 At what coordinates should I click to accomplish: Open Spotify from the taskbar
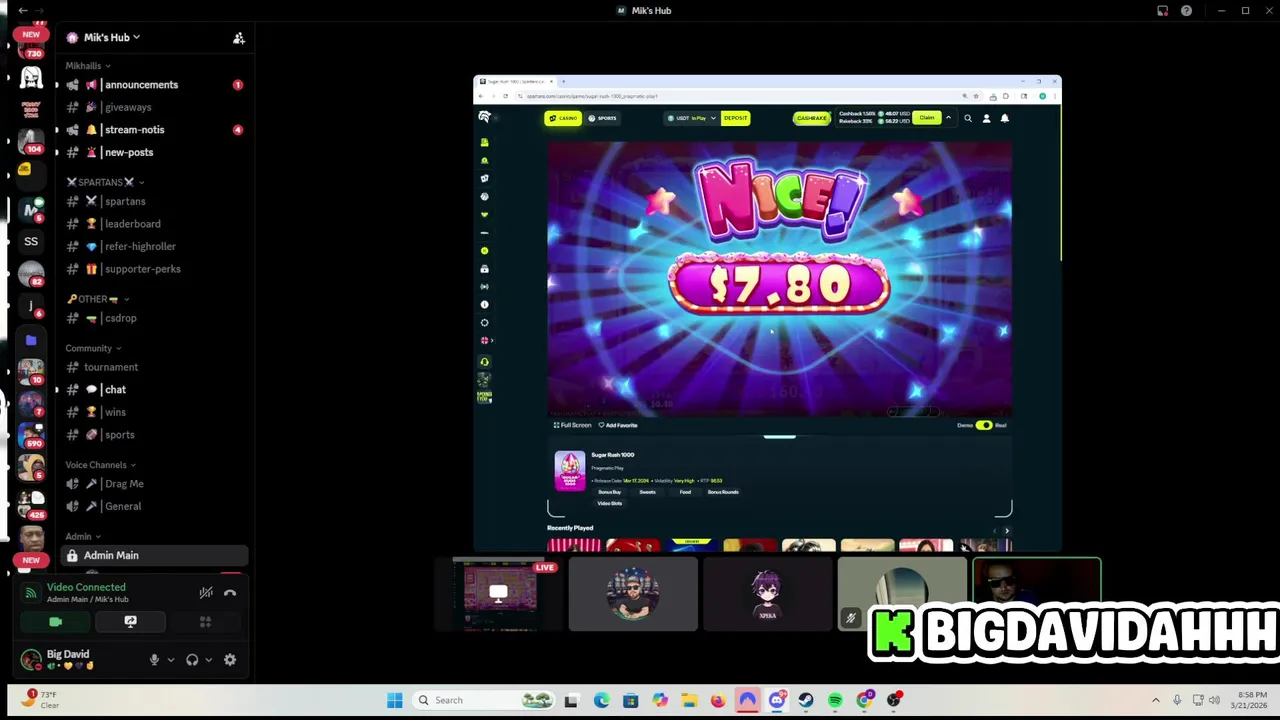coord(835,700)
